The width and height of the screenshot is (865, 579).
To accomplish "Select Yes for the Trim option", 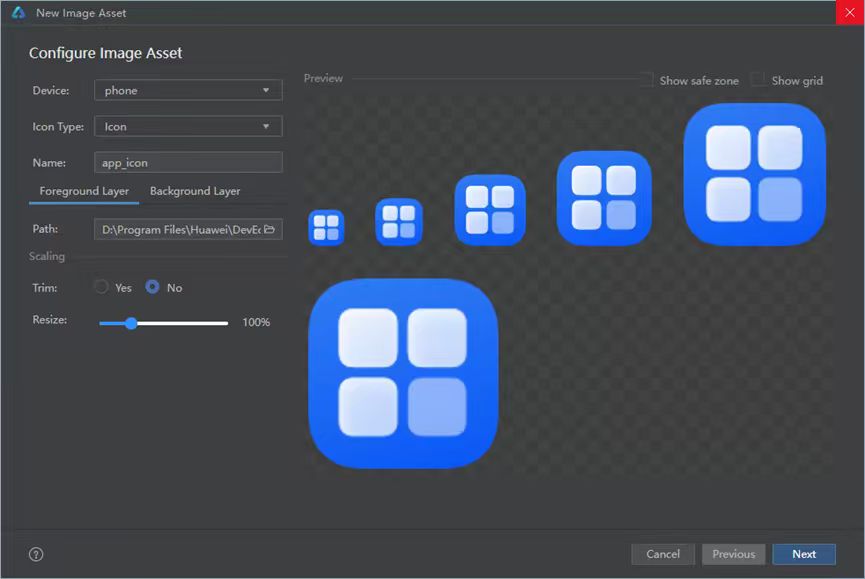I will [101, 287].
